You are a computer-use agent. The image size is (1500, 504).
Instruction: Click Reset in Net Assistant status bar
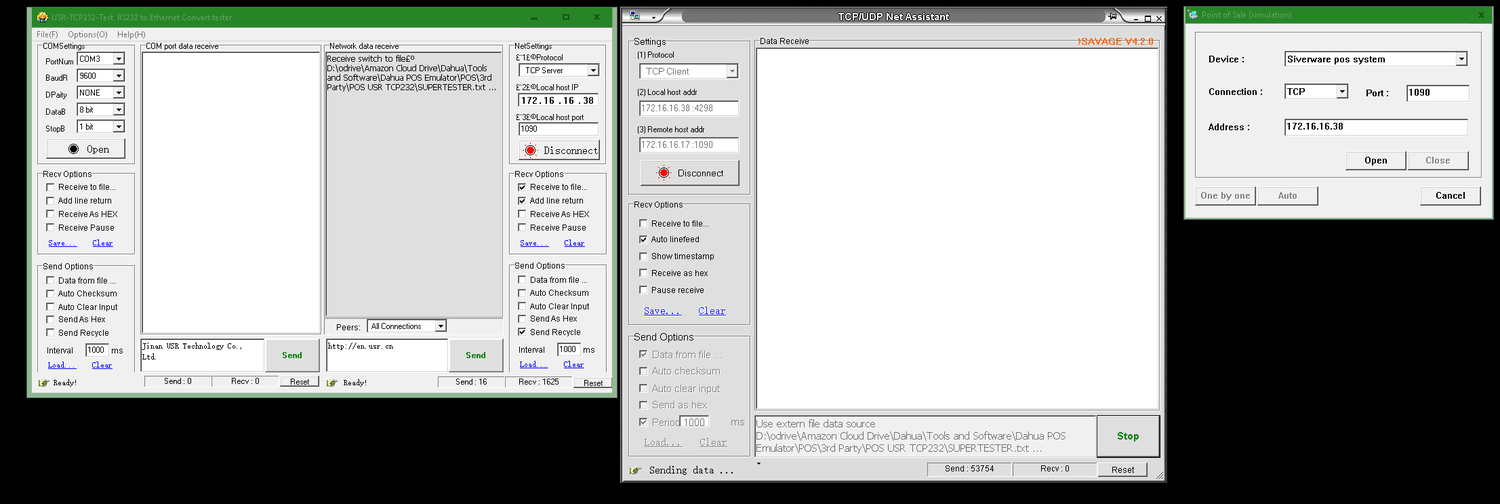1123,470
